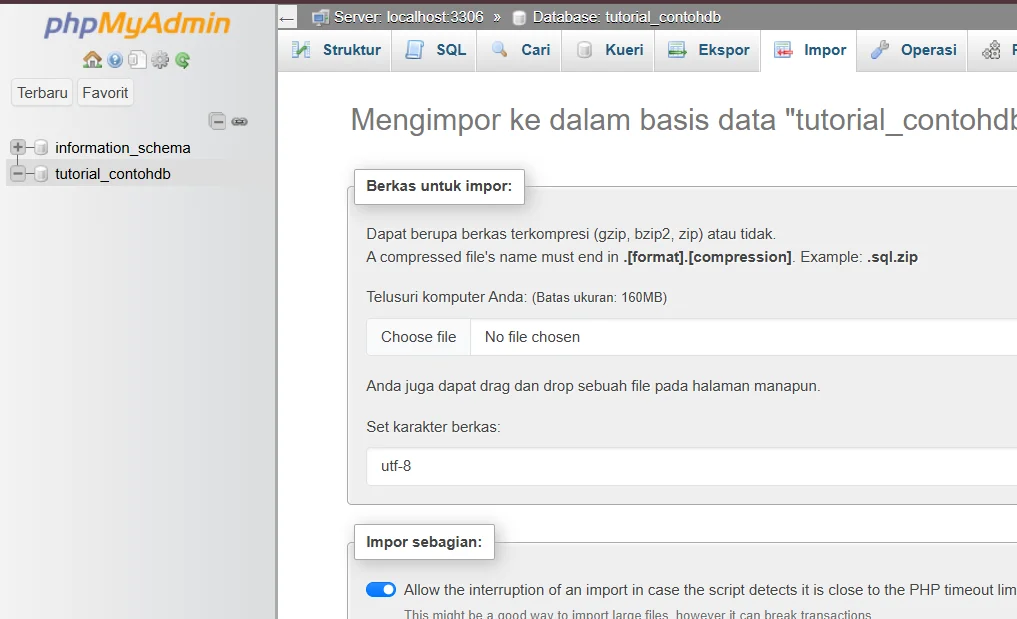Click the 'Berkas untuk impor:' legend
The image size is (1017, 619).
(x=439, y=186)
